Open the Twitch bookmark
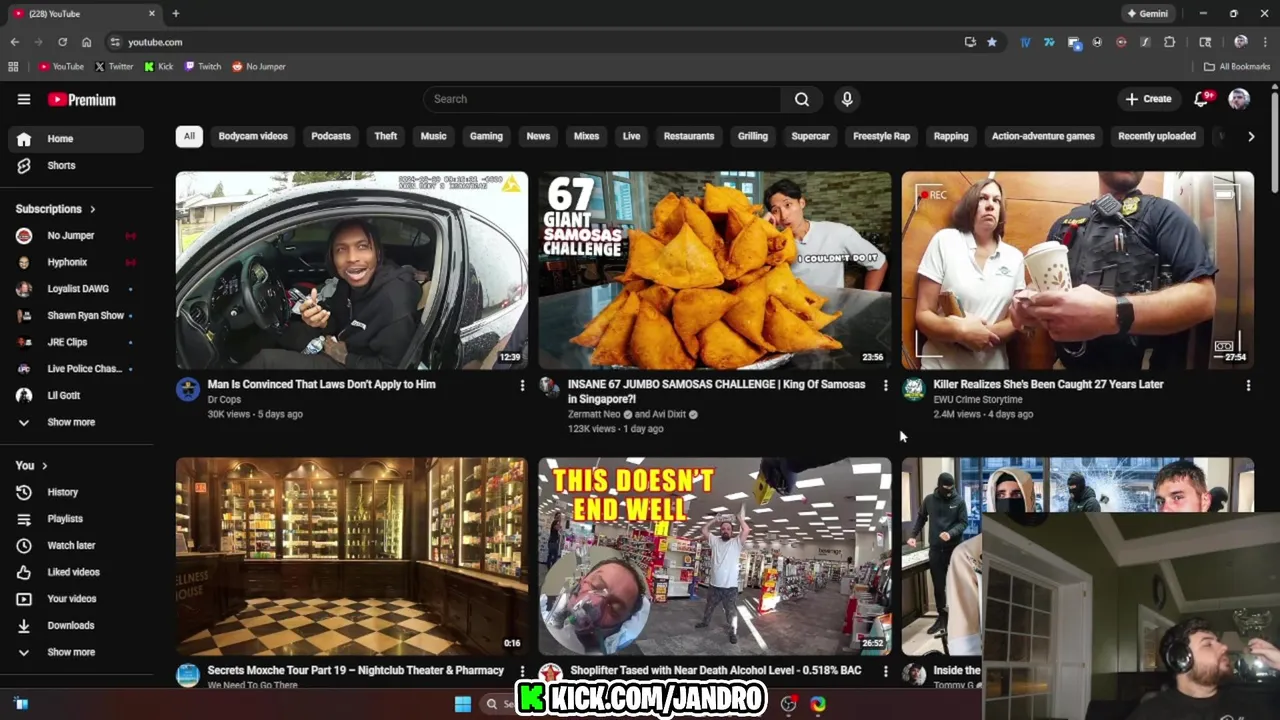The image size is (1280, 720). (x=203, y=67)
